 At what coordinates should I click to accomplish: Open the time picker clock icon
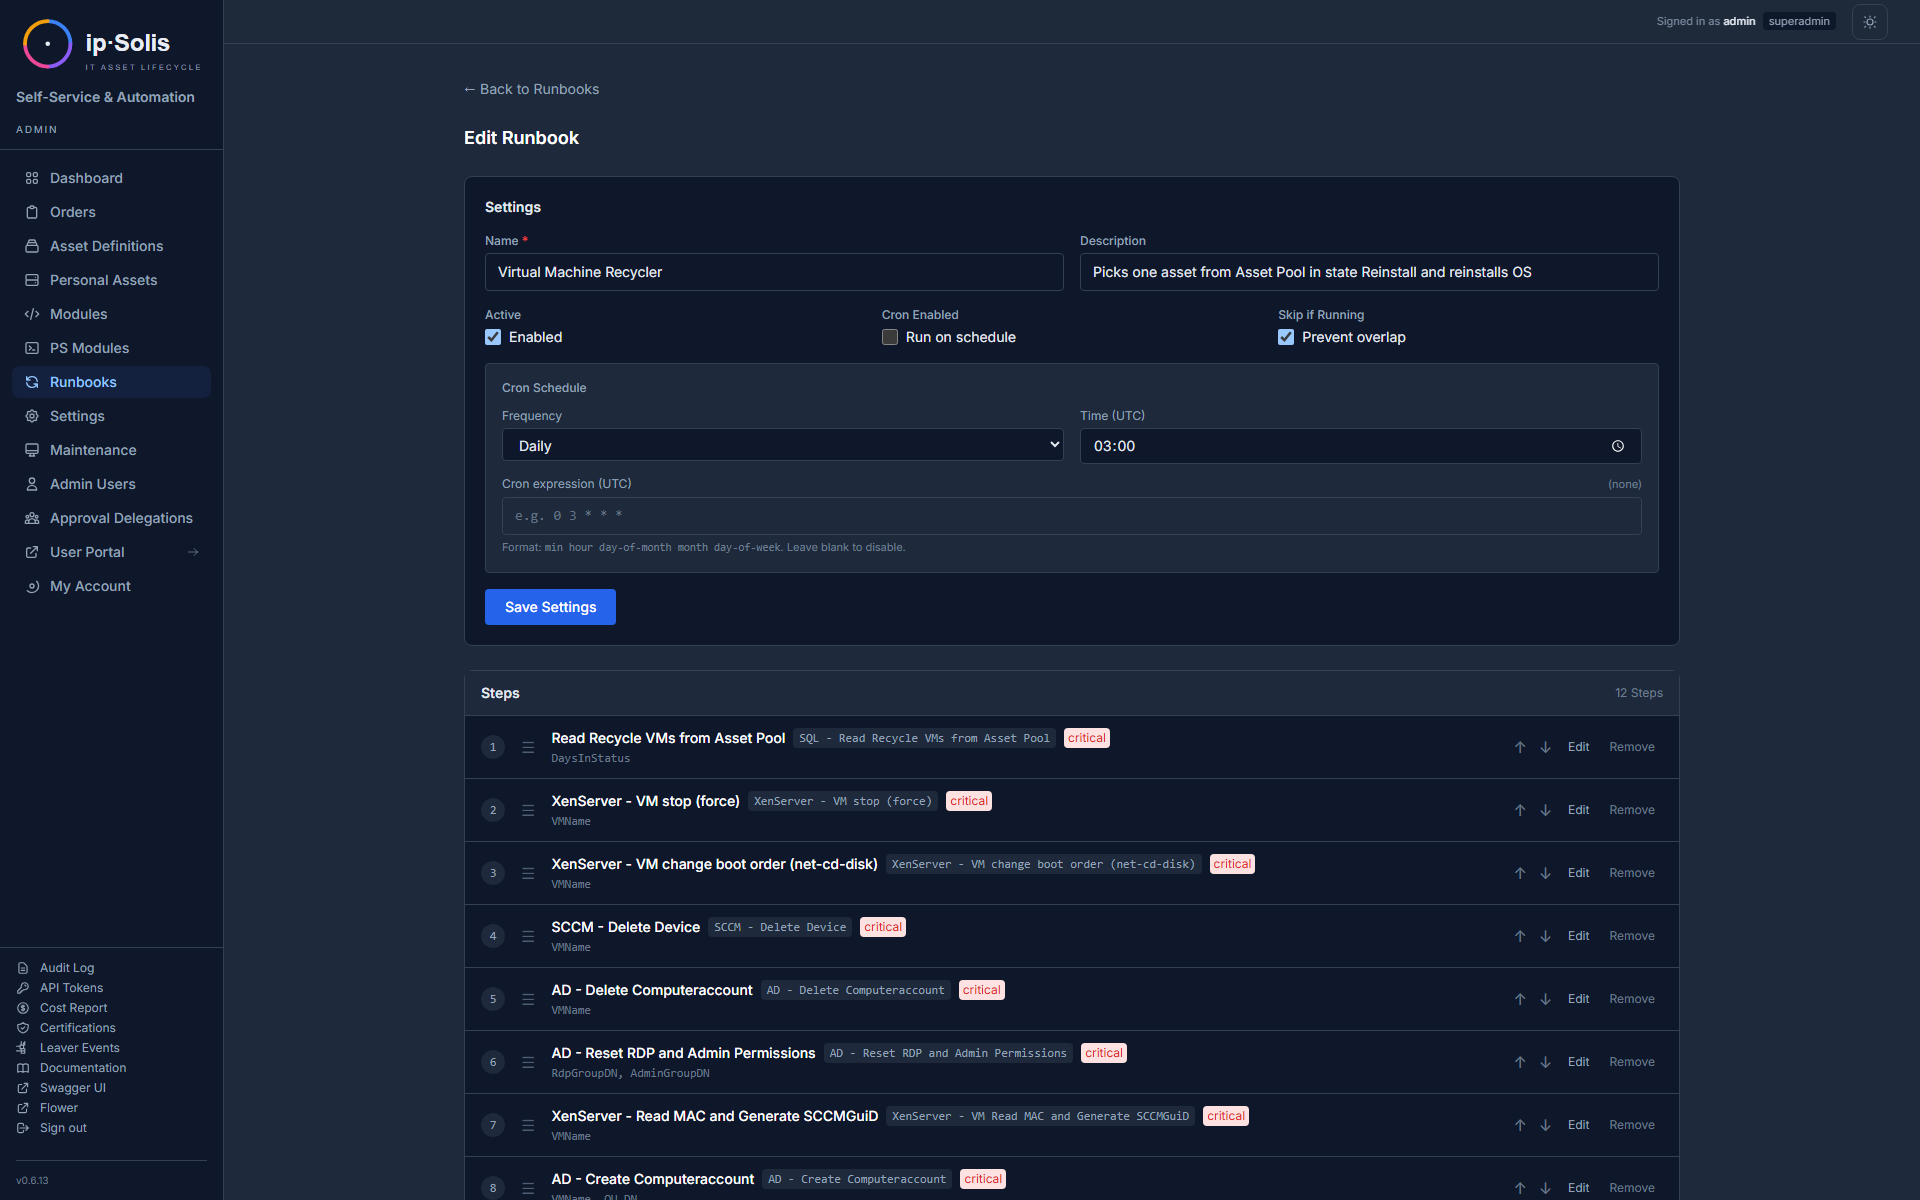pyautogui.click(x=1617, y=446)
